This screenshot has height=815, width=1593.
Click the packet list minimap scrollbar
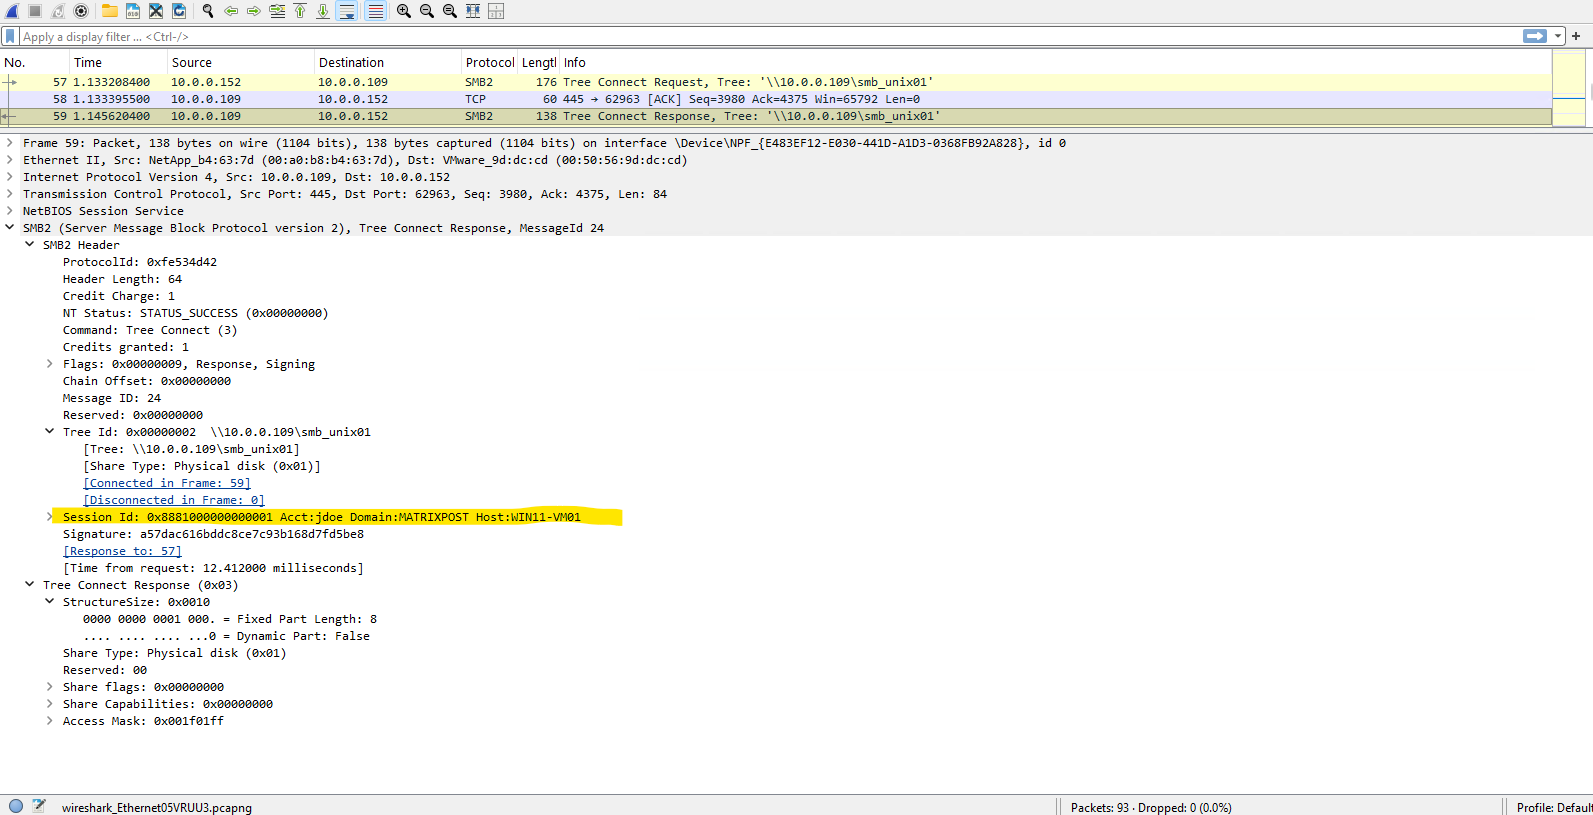click(1569, 88)
